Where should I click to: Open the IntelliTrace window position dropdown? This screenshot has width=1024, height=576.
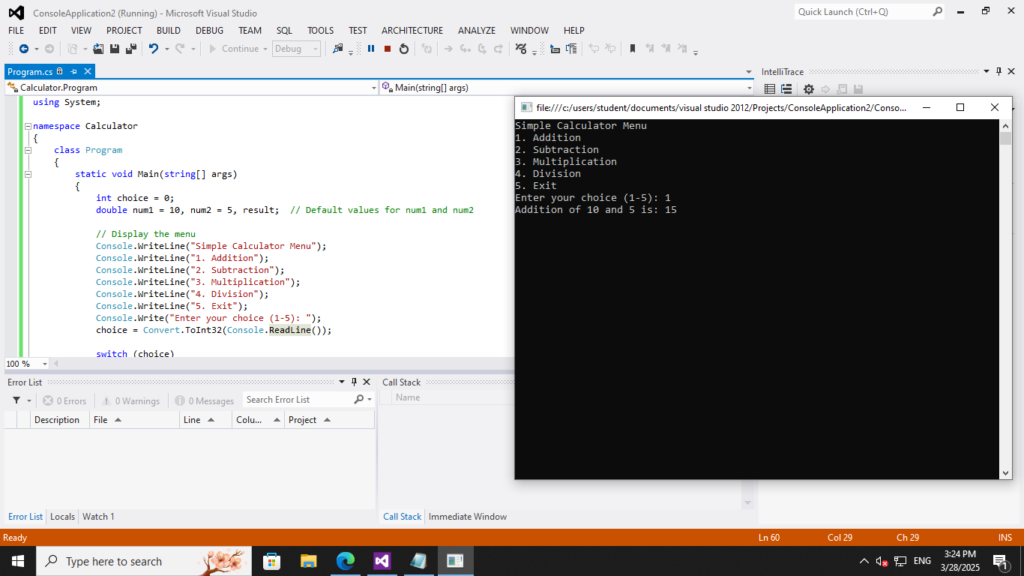(x=986, y=71)
